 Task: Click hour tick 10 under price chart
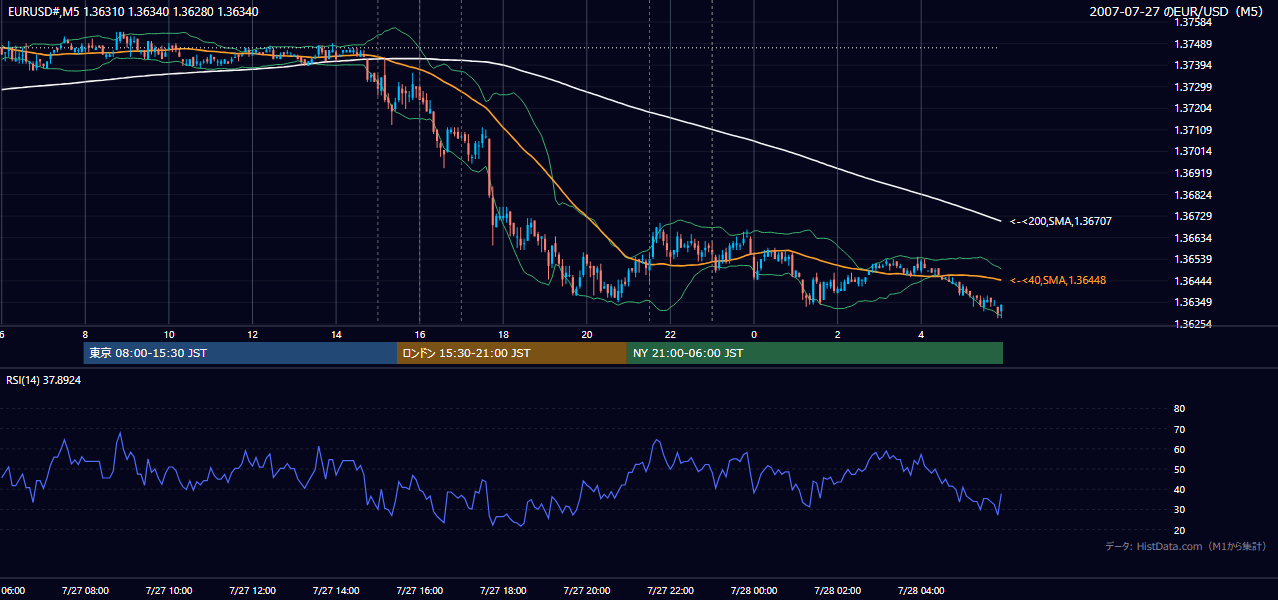pyautogui.click(x=169, y=335)
